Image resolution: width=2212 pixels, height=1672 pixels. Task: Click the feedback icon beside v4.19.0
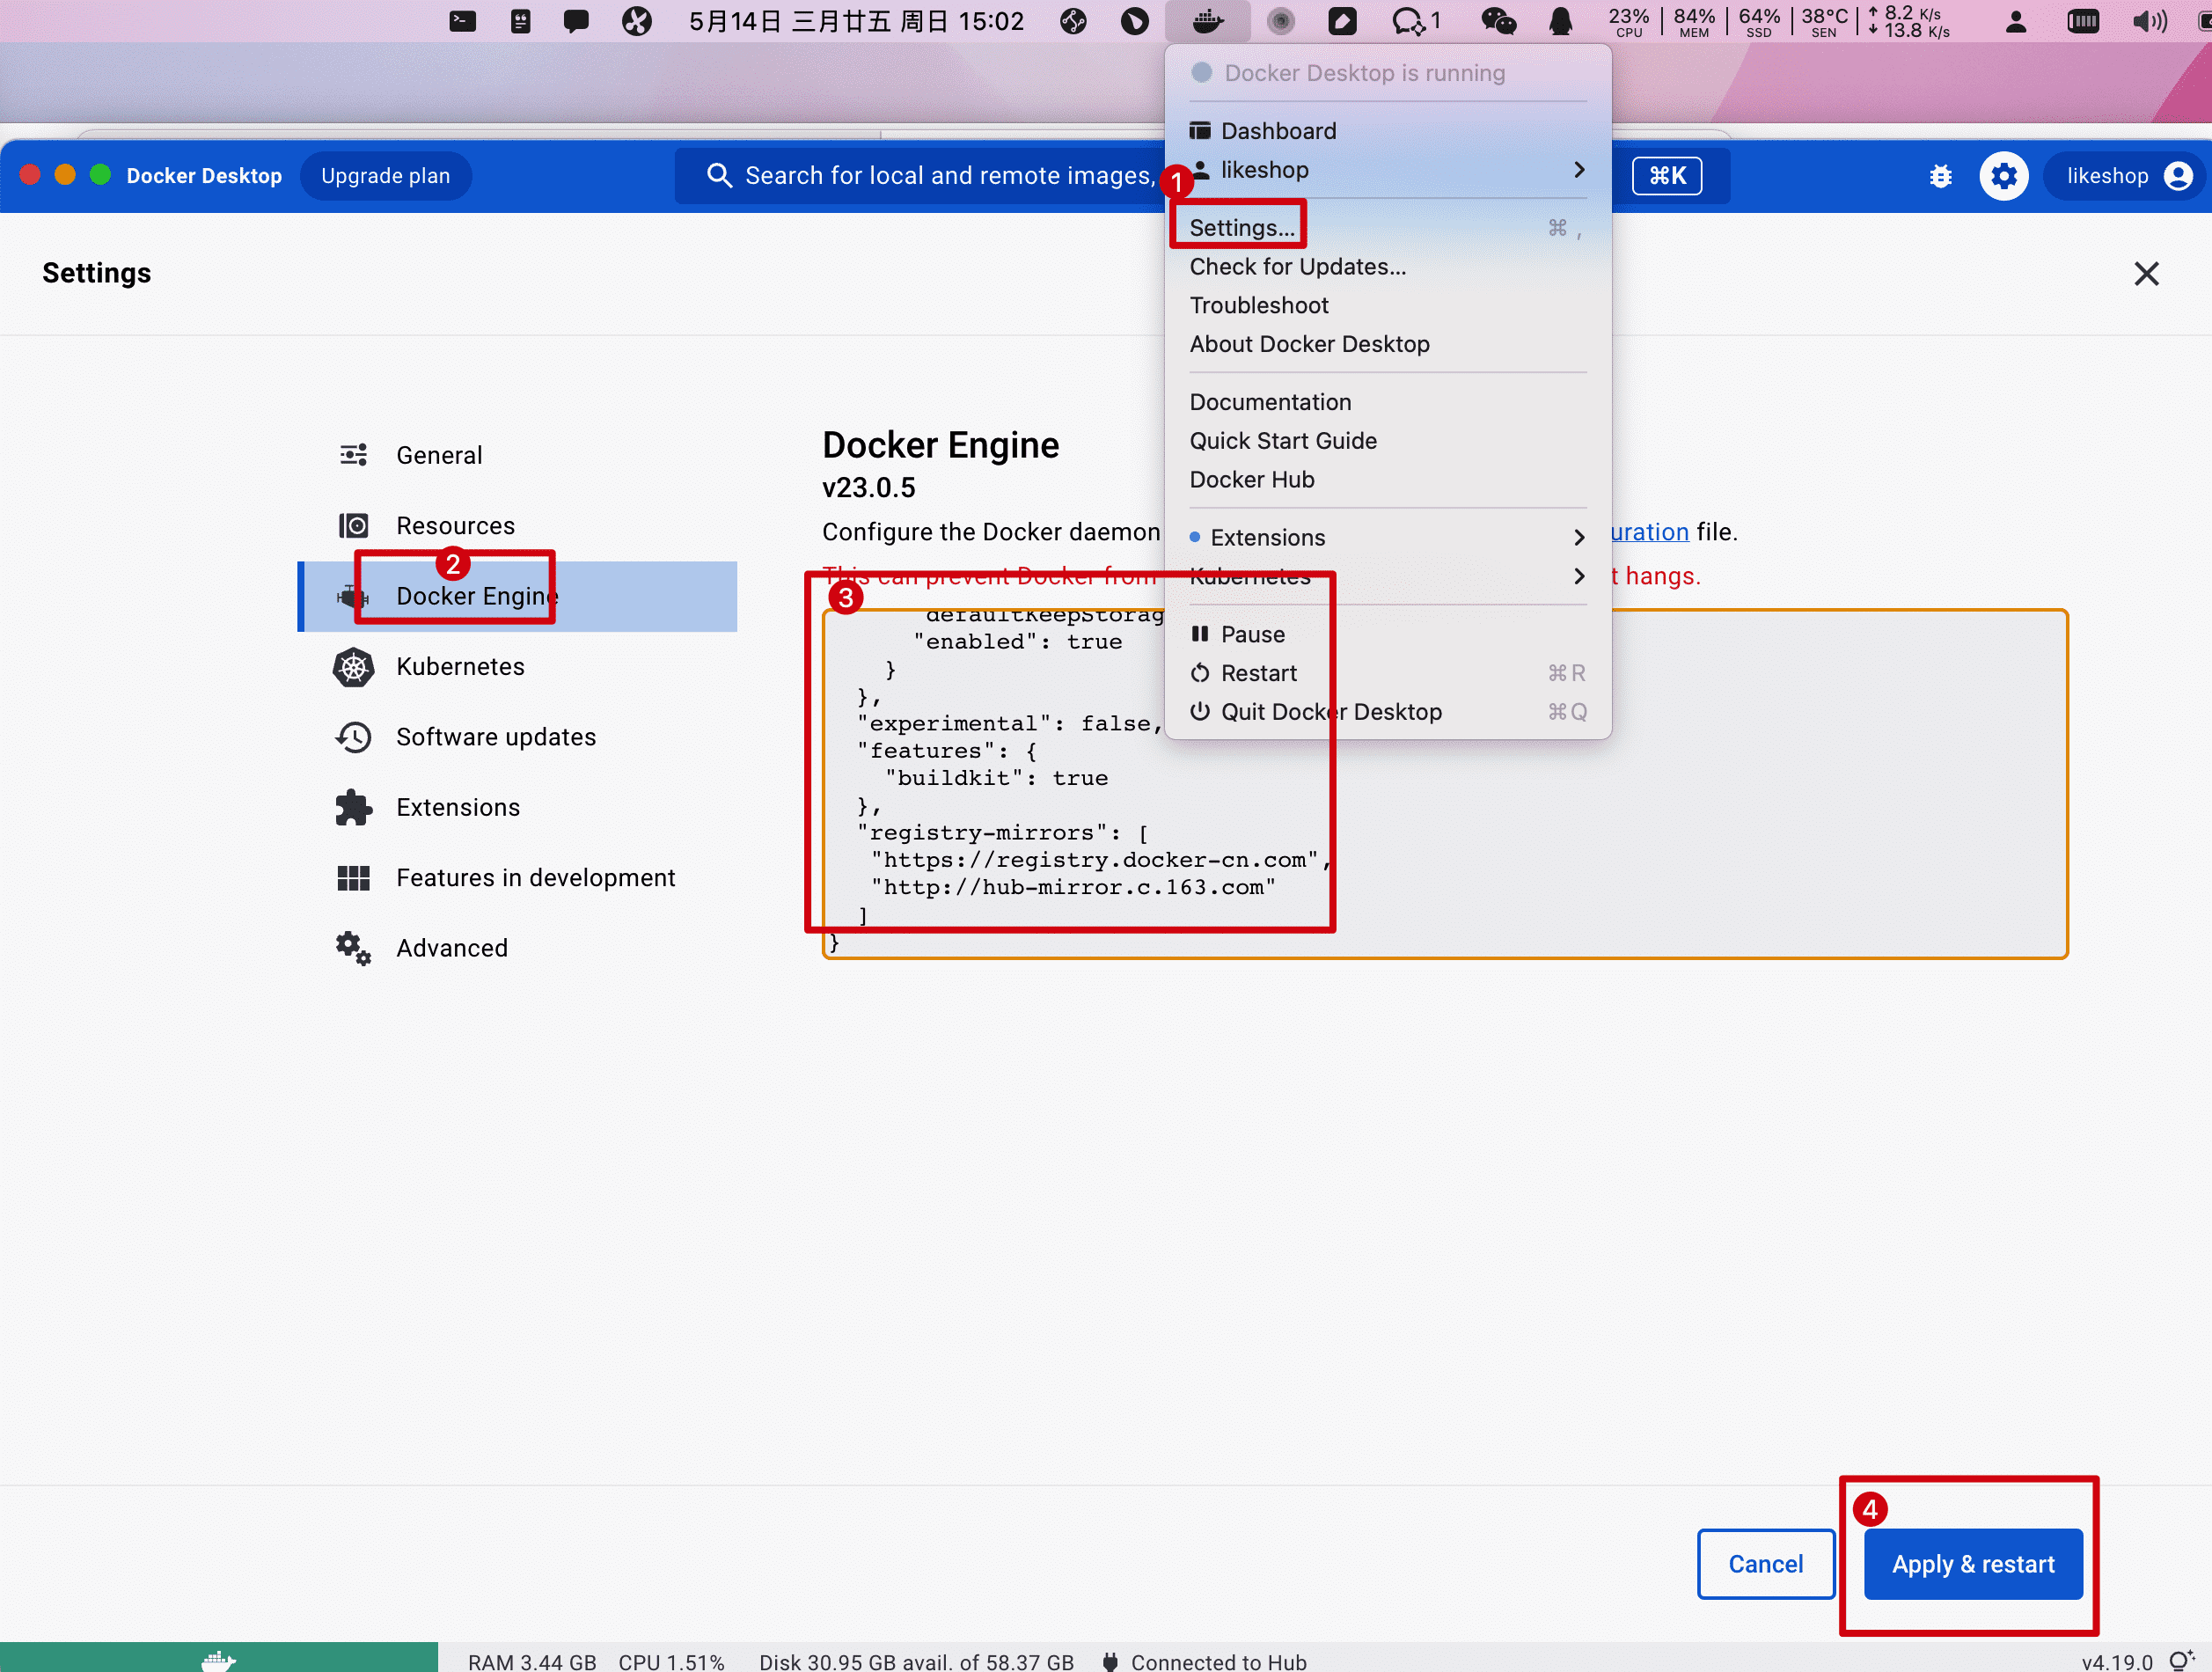pos(2181,1661)
